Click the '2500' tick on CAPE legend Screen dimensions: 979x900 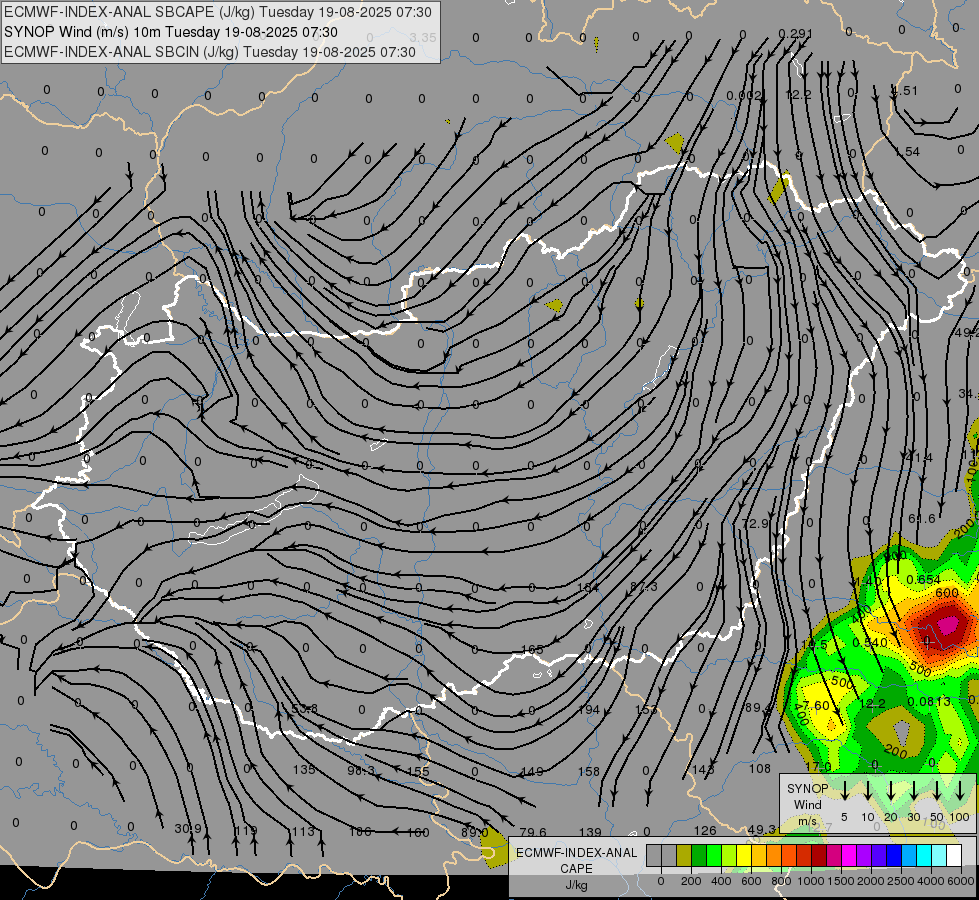(x=901, y=881)
